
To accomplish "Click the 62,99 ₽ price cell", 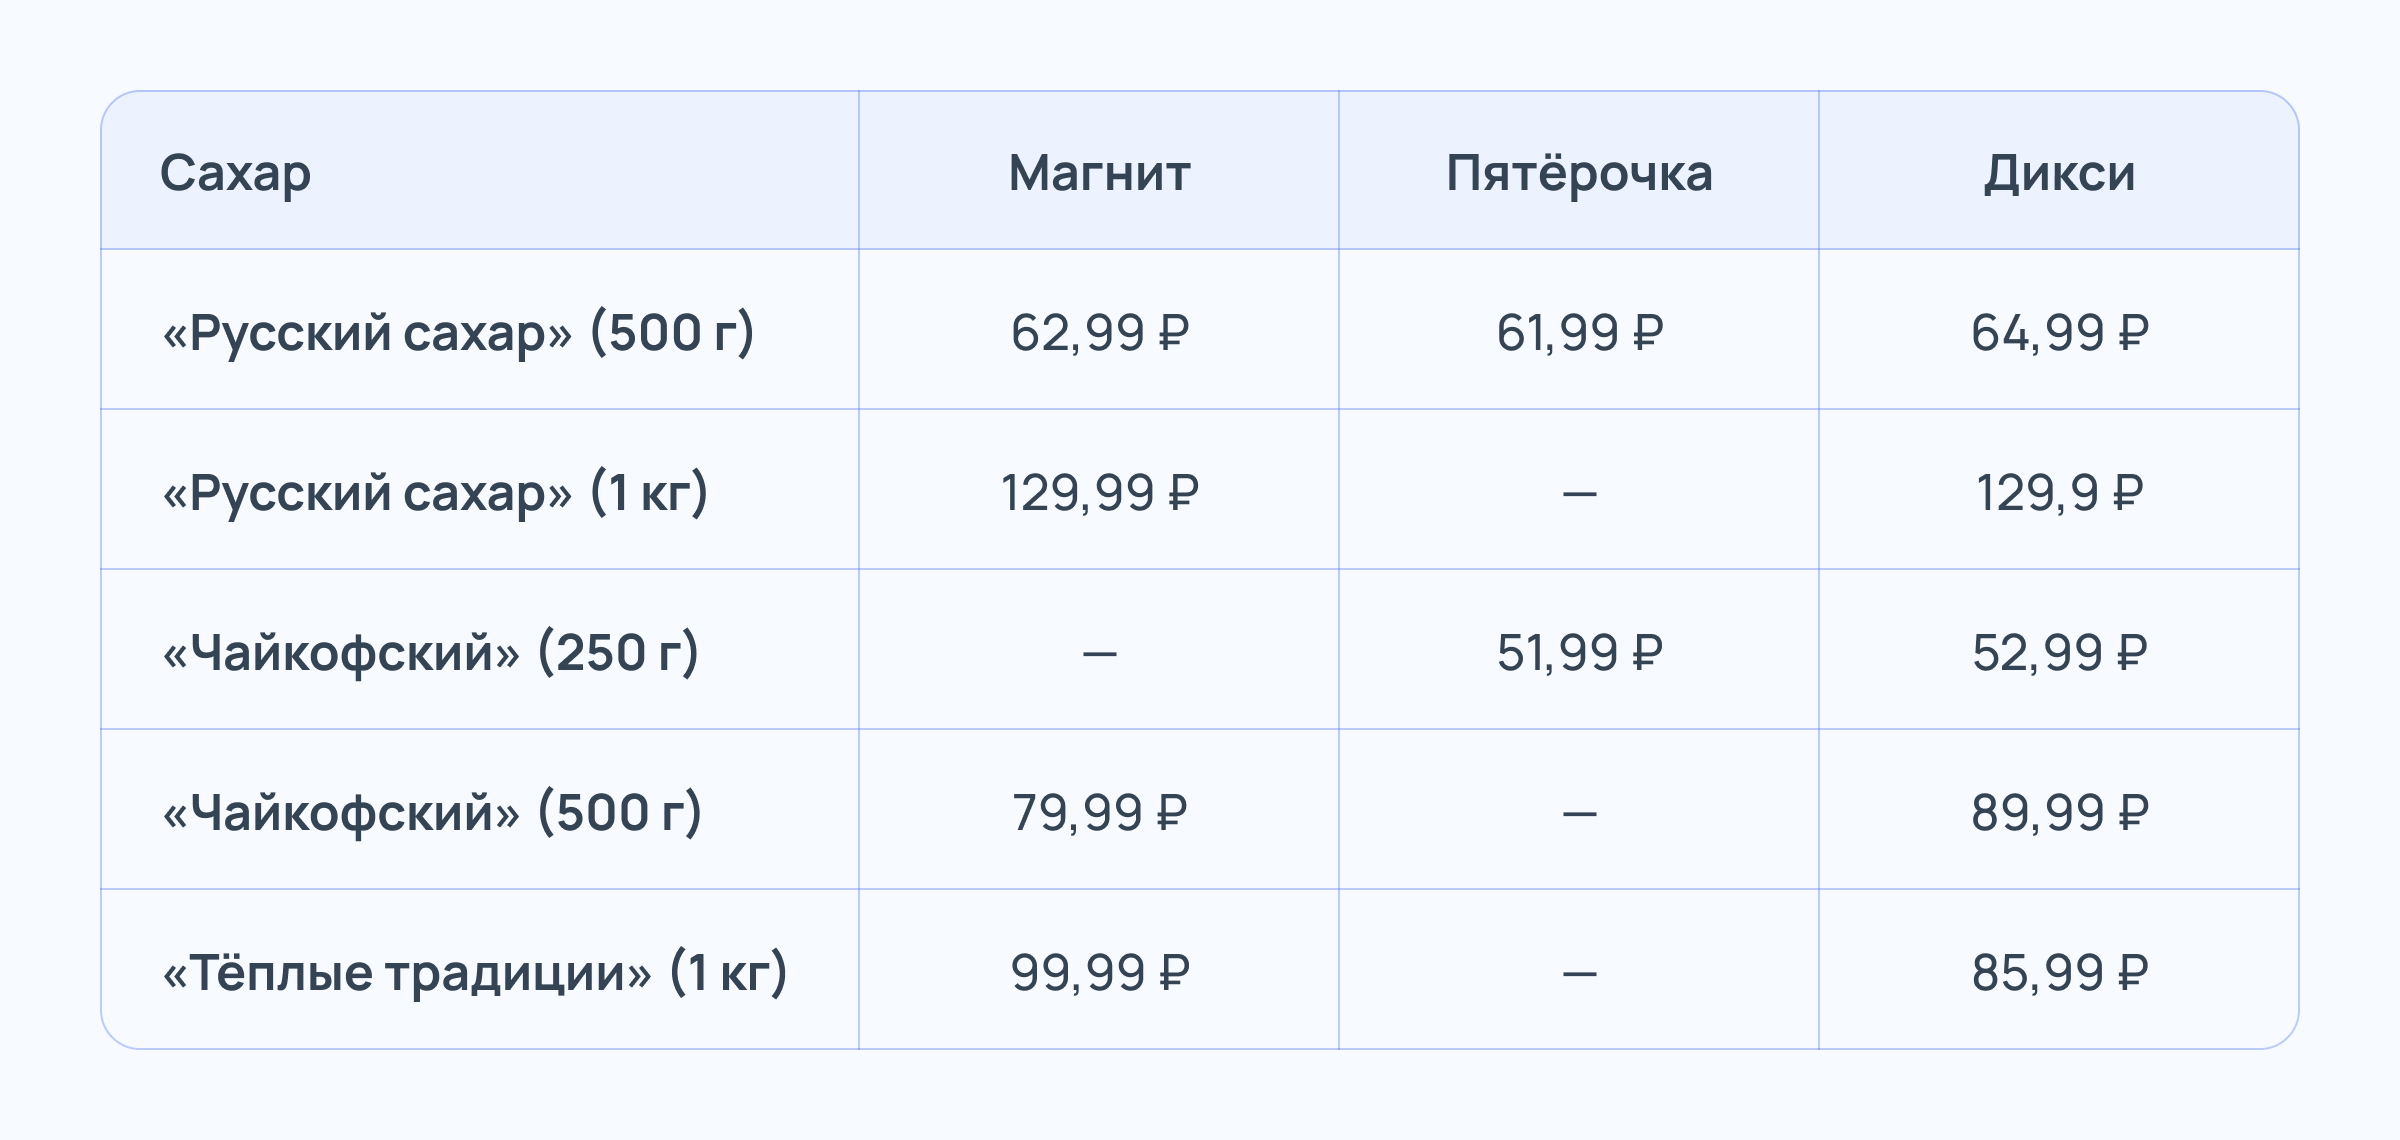I will tap(1099, 332).
